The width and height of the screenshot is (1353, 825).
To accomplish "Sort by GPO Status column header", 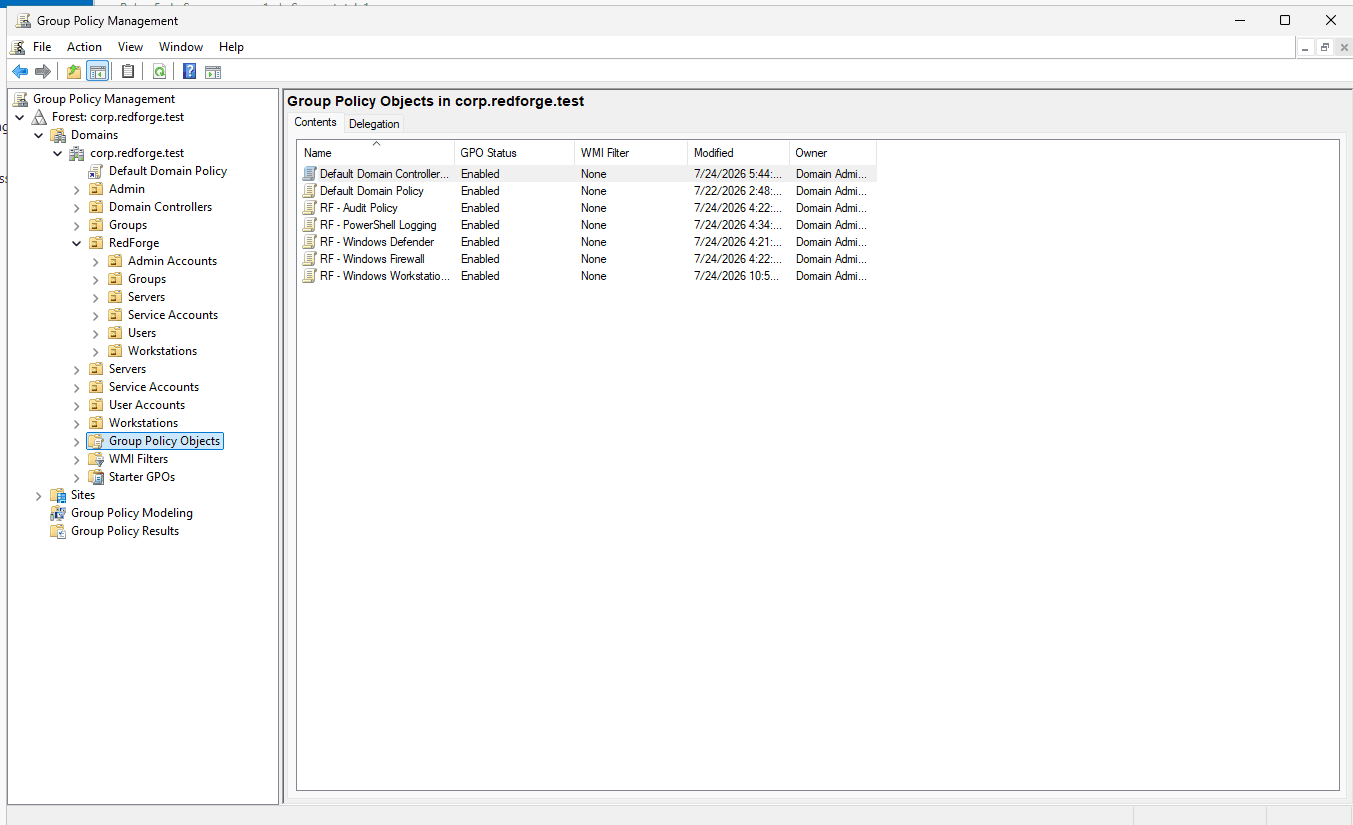I will (514, 153).
